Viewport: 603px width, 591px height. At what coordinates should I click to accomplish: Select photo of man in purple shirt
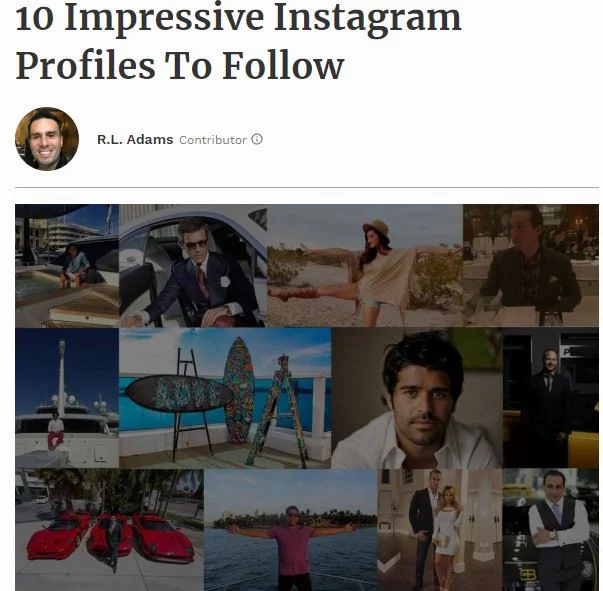pyautogui.click(x=290, y=530)
